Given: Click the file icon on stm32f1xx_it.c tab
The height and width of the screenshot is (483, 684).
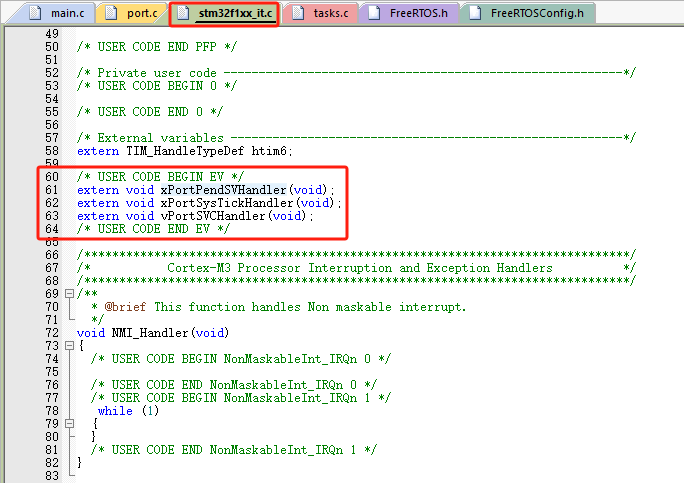Looking at the screenshot, I should [x=183, y=13].
